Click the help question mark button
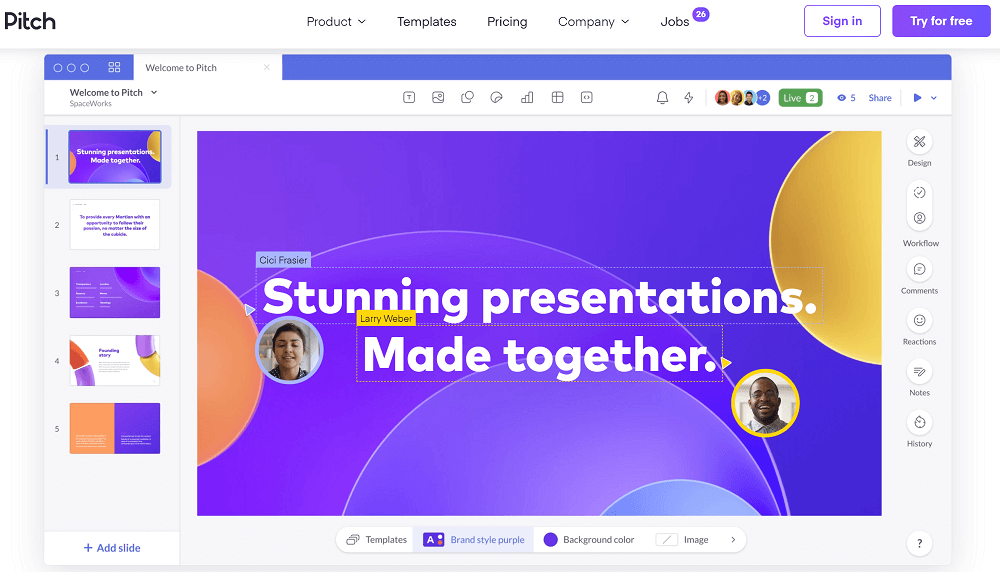Image resolution: width=1000 pixels, height=572 pixels. [919, 543]
